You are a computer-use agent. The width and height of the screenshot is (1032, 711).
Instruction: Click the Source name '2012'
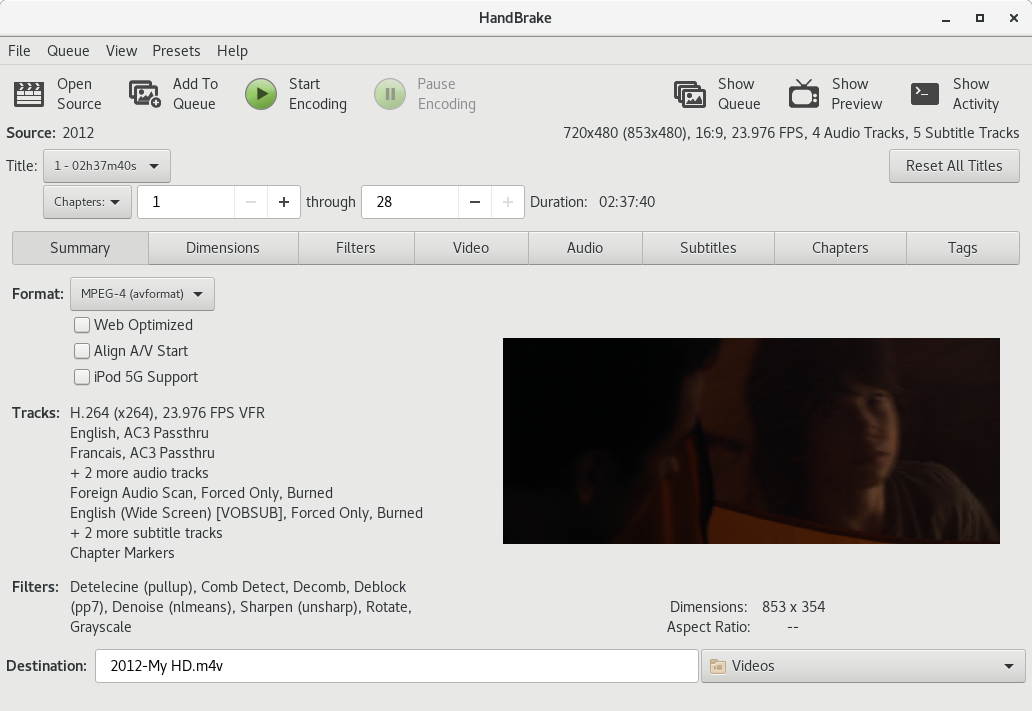tap(78, 133)
